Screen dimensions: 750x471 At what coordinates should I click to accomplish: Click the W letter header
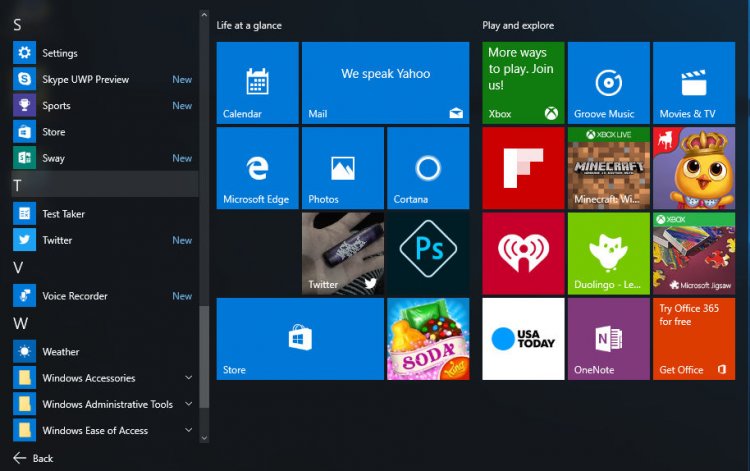point(20,324)
